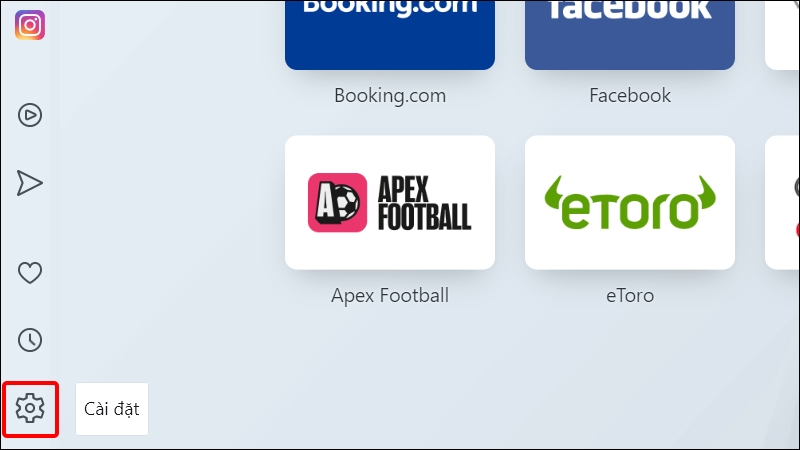The image size is (800, 450).
Task: Click the white Booking.com logo text
Action: pos(390,7)
